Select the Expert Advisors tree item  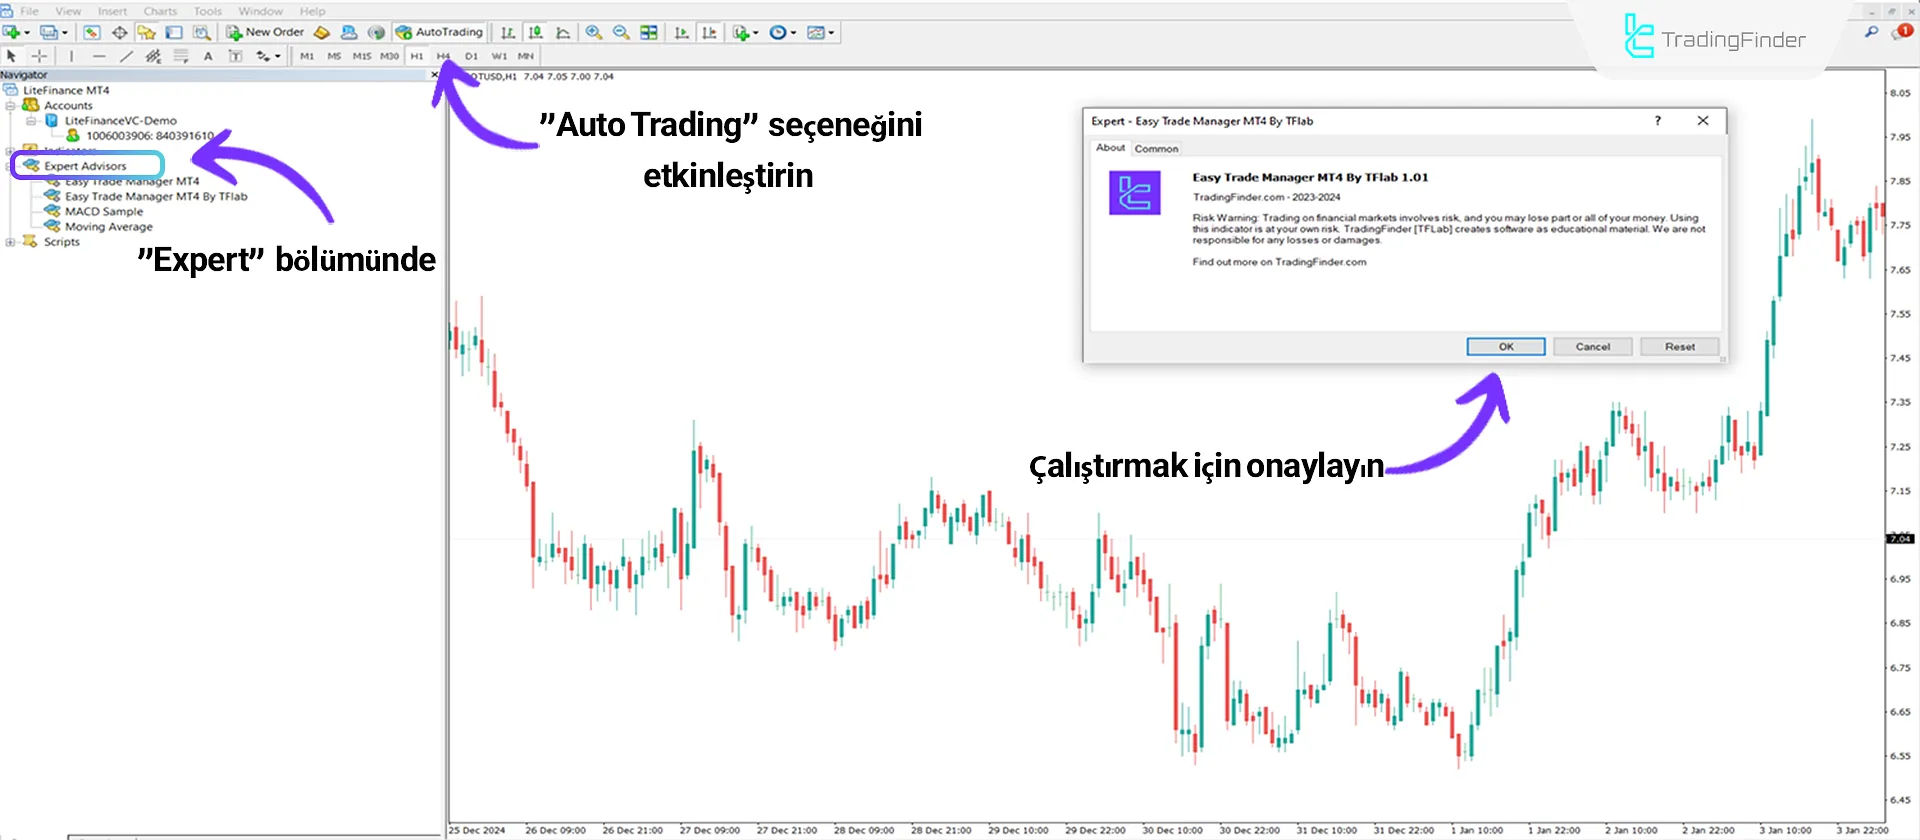85,166
